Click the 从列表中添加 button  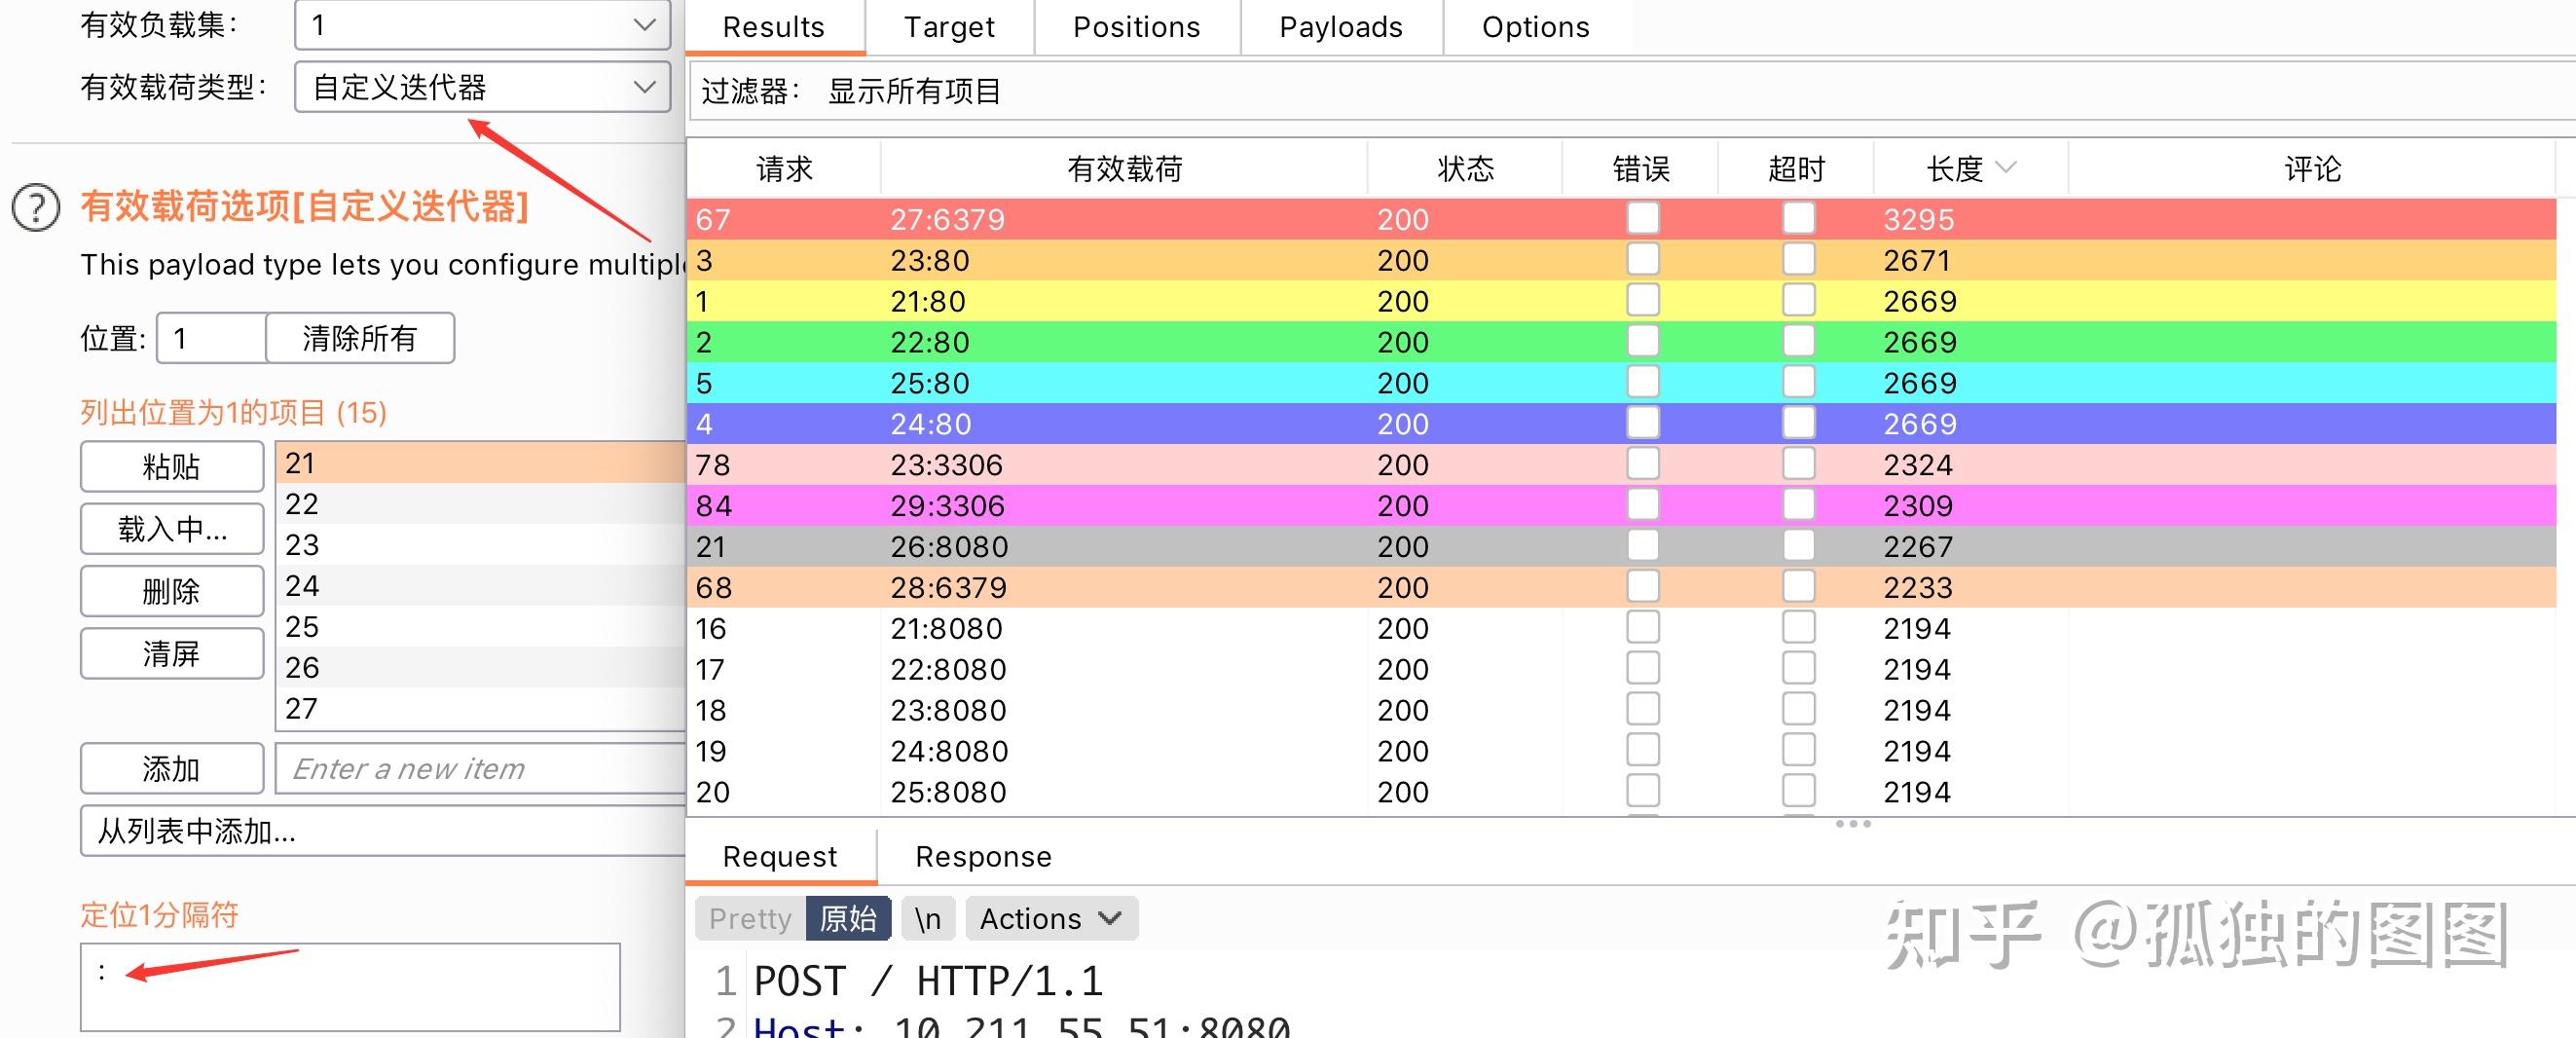(x=195, y=831)
